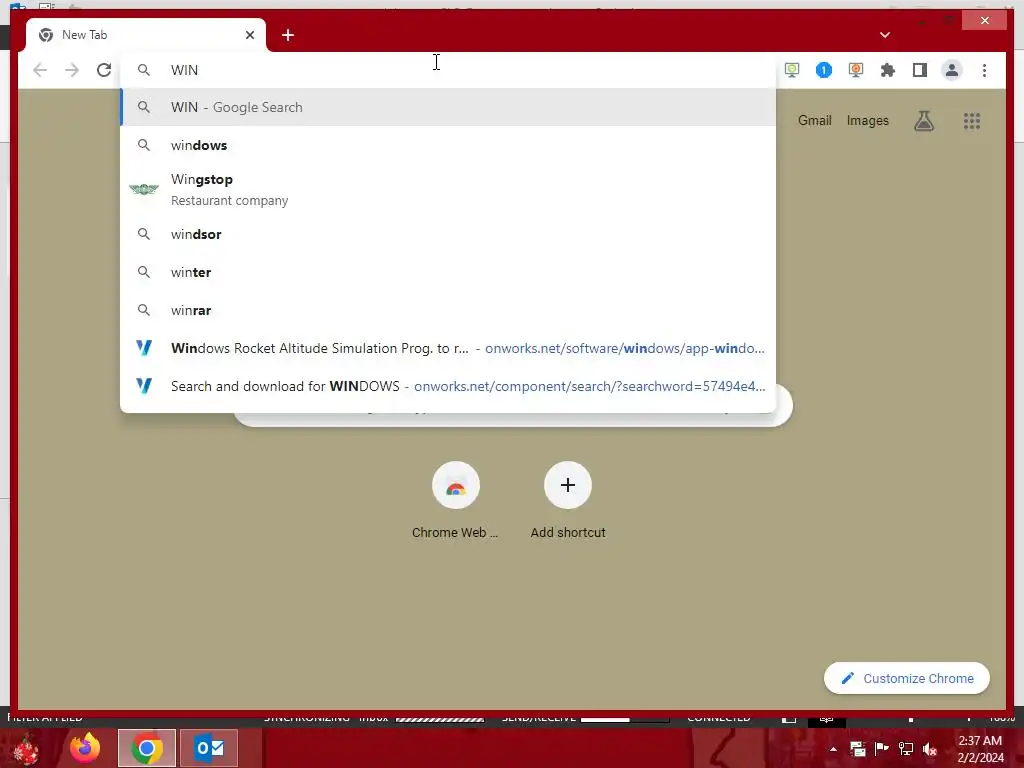Open the Extensions puzzle piece menu

(x=888, y=70)
